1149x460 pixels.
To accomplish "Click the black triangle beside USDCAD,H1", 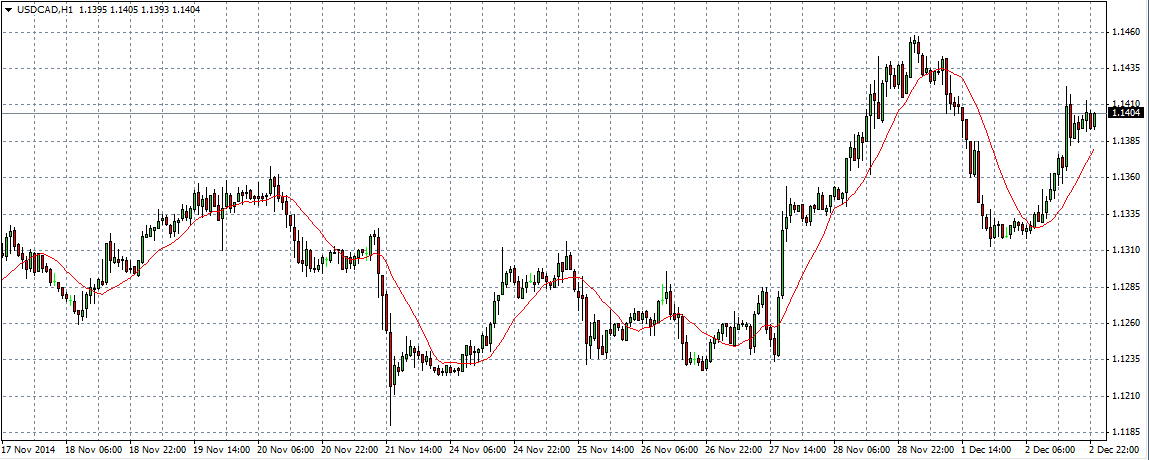I will coord(9,9).
